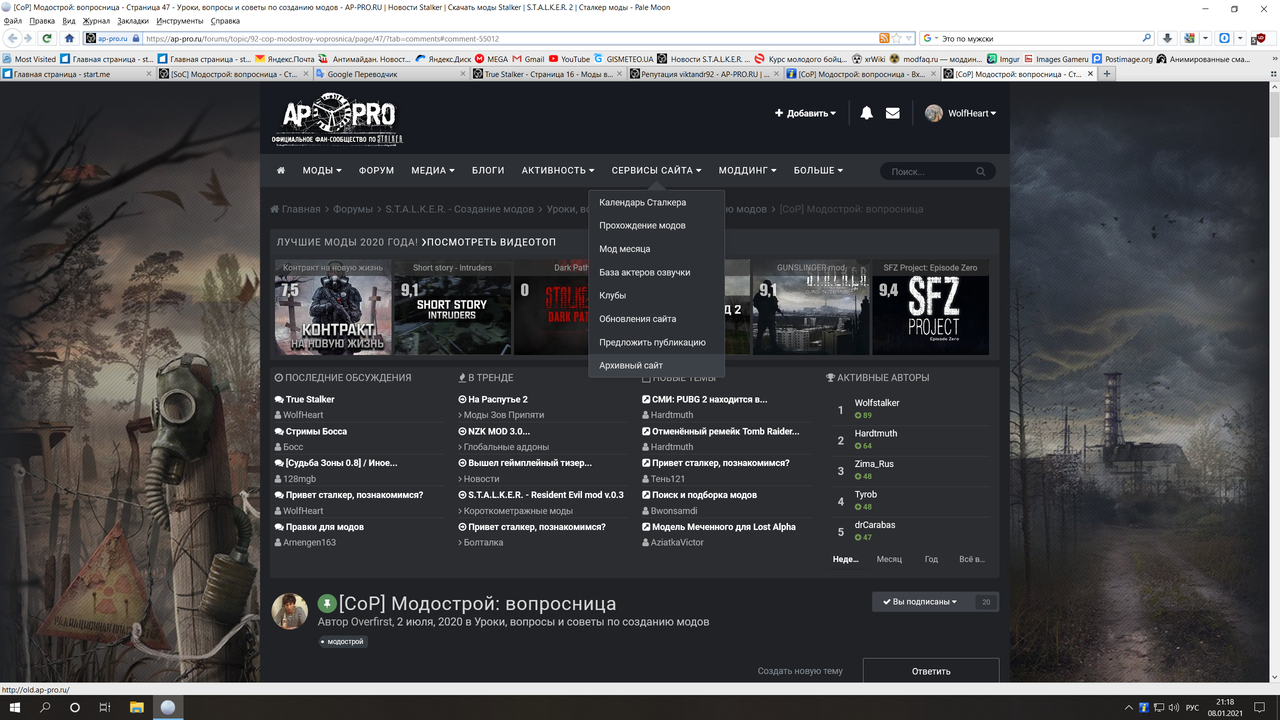Click the ПОСМОТРЕТЬ ВИДЕОТОП link

point(488,242)
